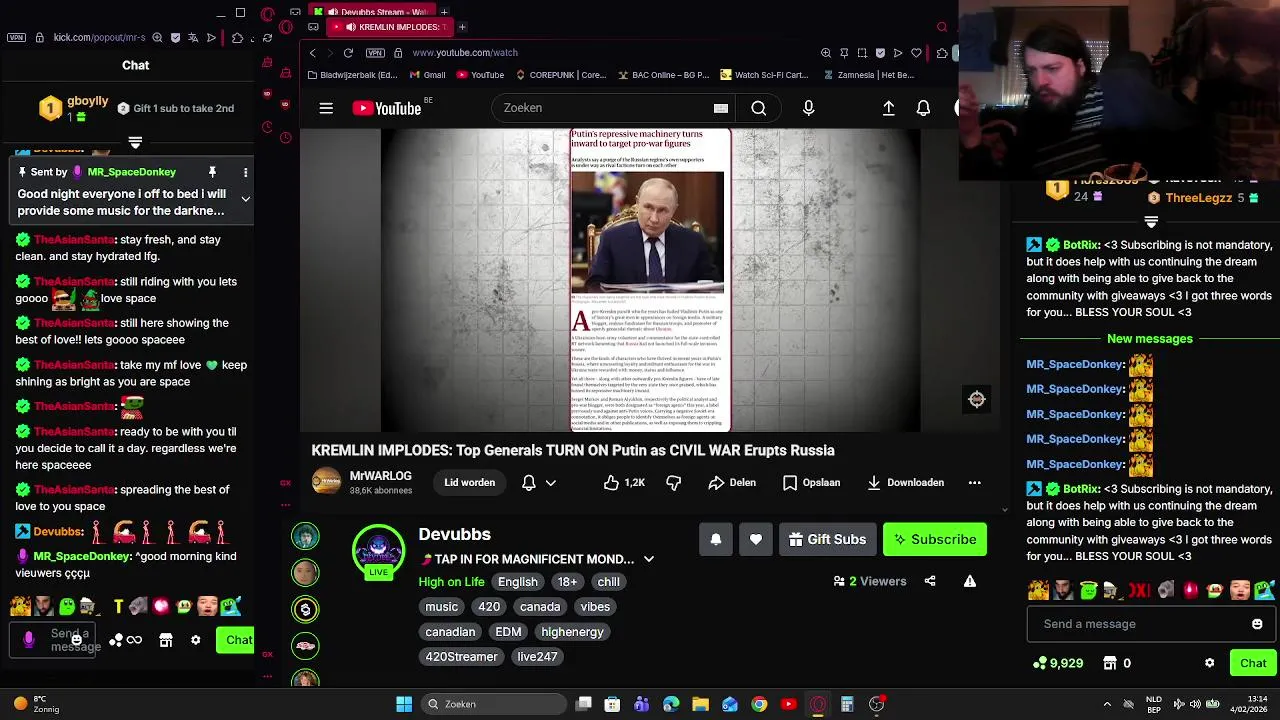The image size is (1280, 720).
Task: Open right chat settings gear
Action: (1210, 663)
